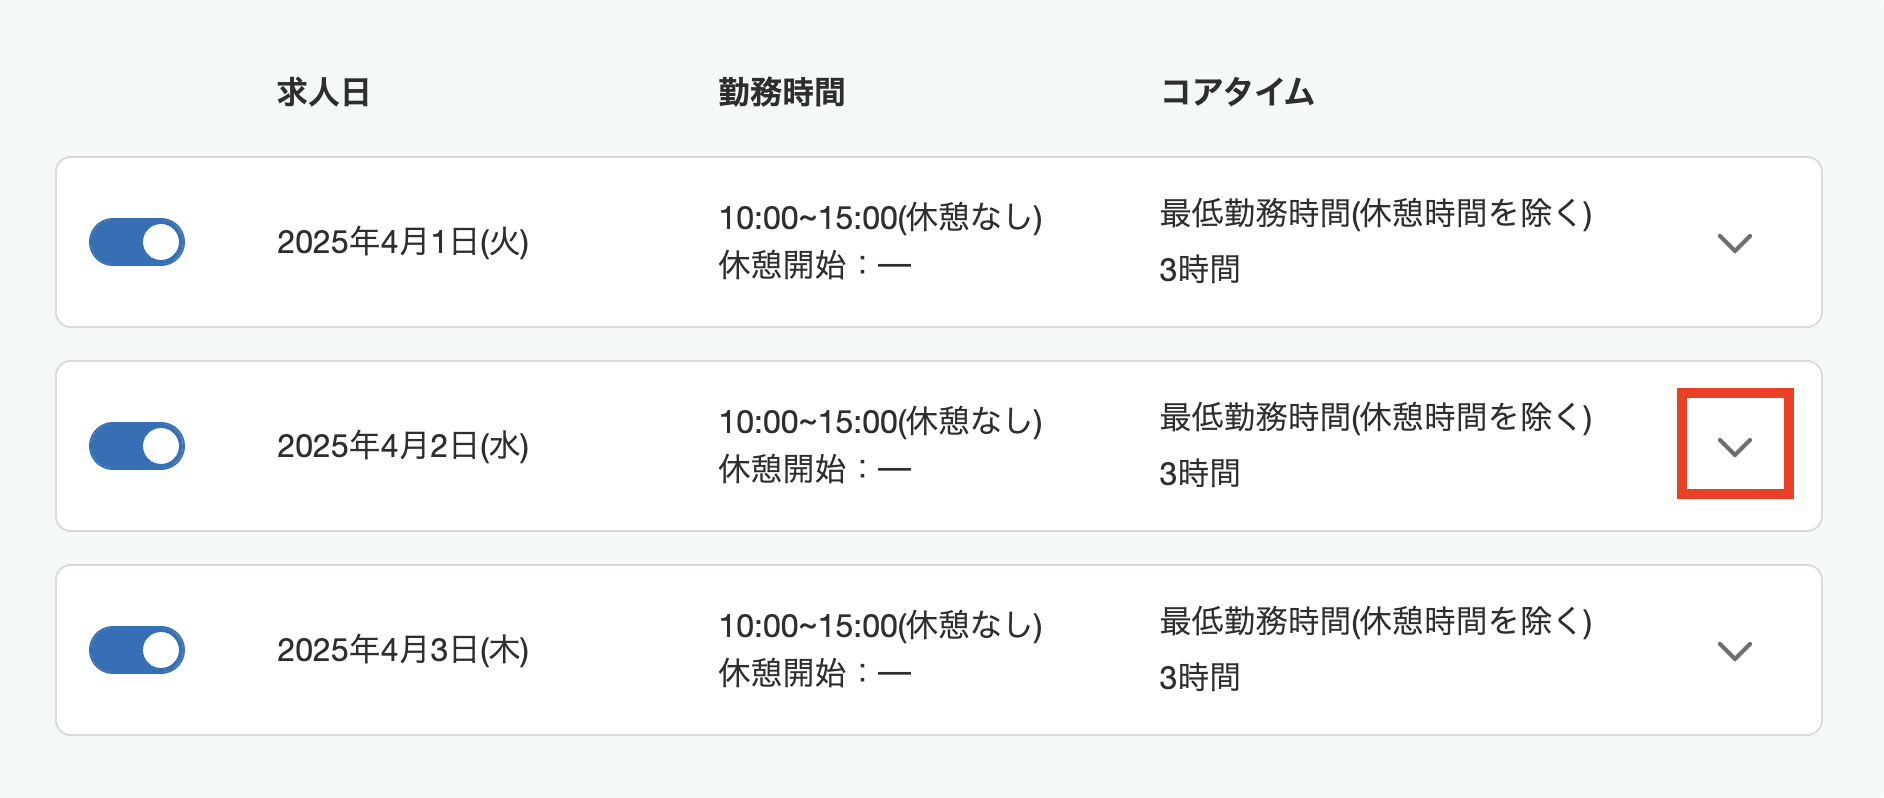This screenshot has height=798, width=1884.
Task: Expand details for 2025年4月3日(木)
Action: tap(1737, 652)
